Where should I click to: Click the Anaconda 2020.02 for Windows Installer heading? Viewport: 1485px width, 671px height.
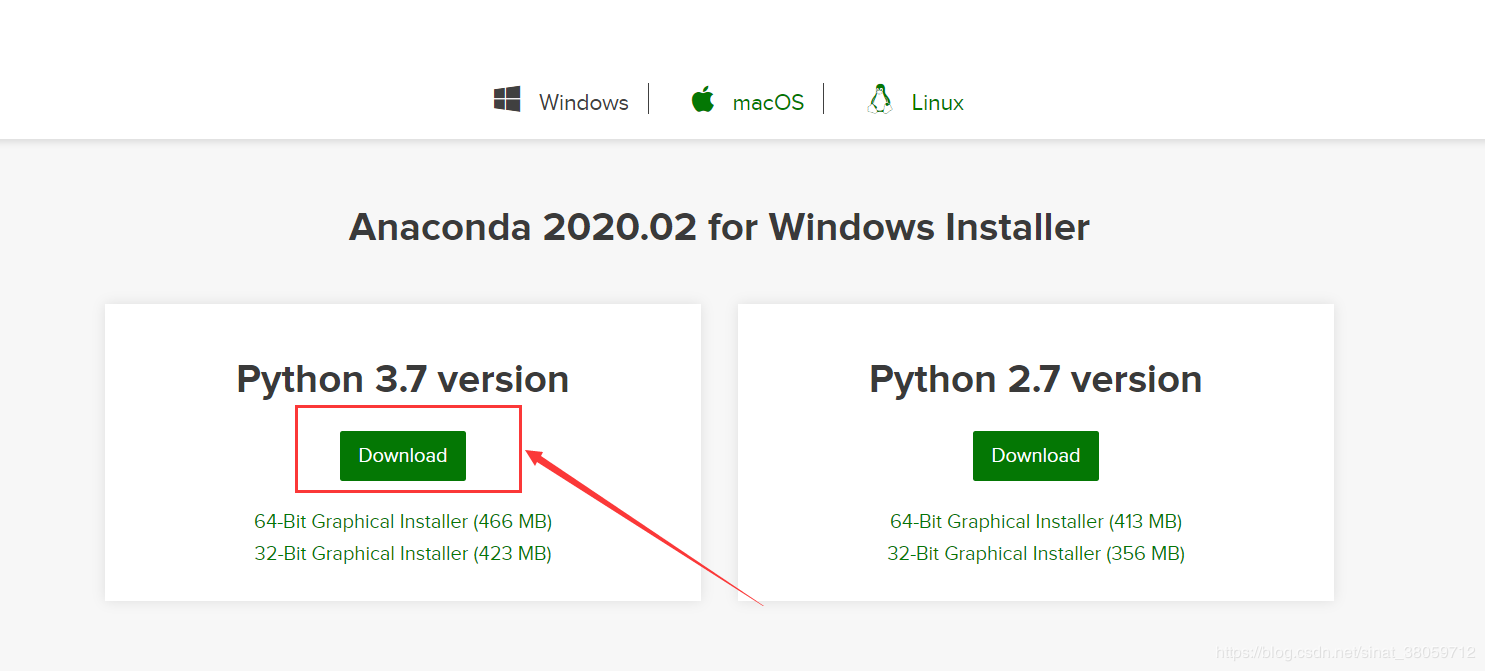point(719,228)
